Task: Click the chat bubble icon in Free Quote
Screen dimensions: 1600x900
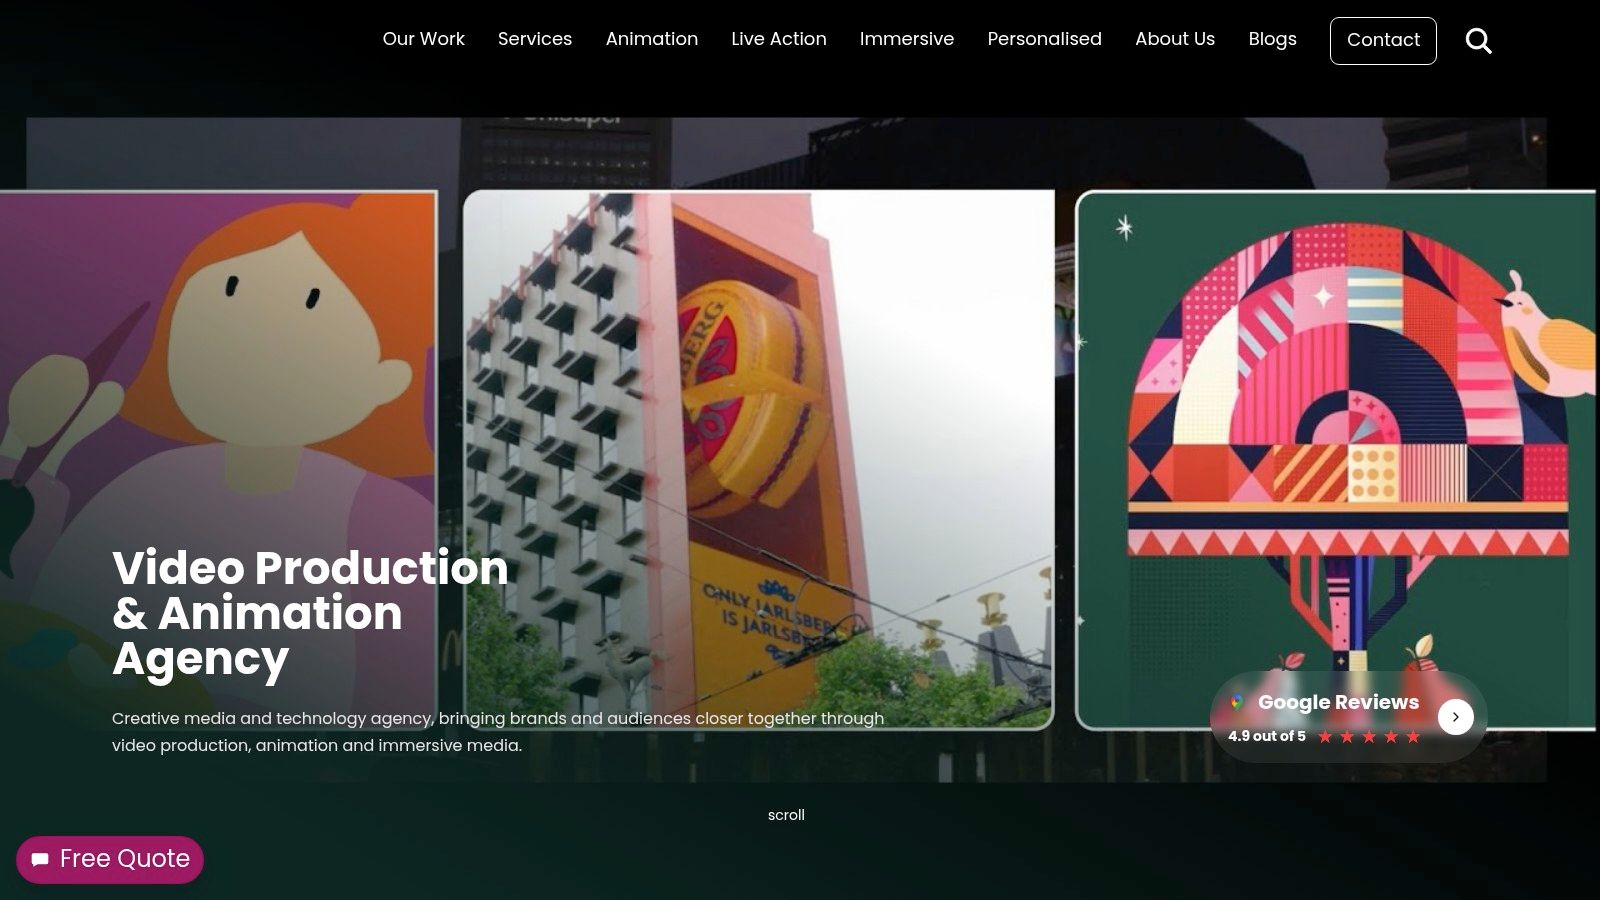Action: [40, 860]
